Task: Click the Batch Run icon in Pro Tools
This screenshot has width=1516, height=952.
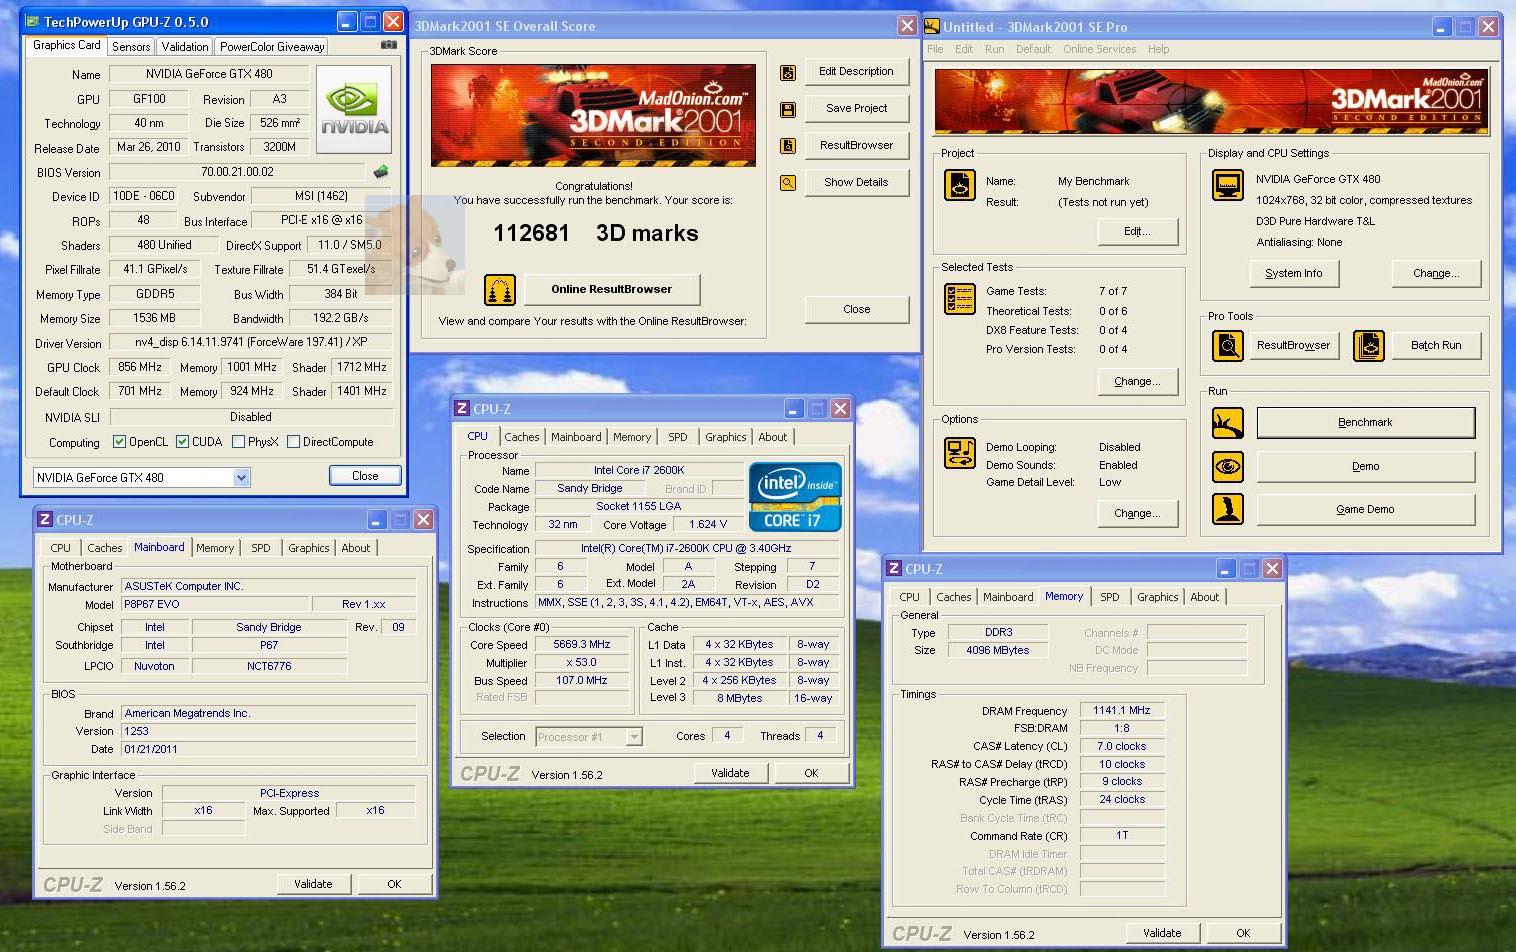Action: coord(1369,346)
